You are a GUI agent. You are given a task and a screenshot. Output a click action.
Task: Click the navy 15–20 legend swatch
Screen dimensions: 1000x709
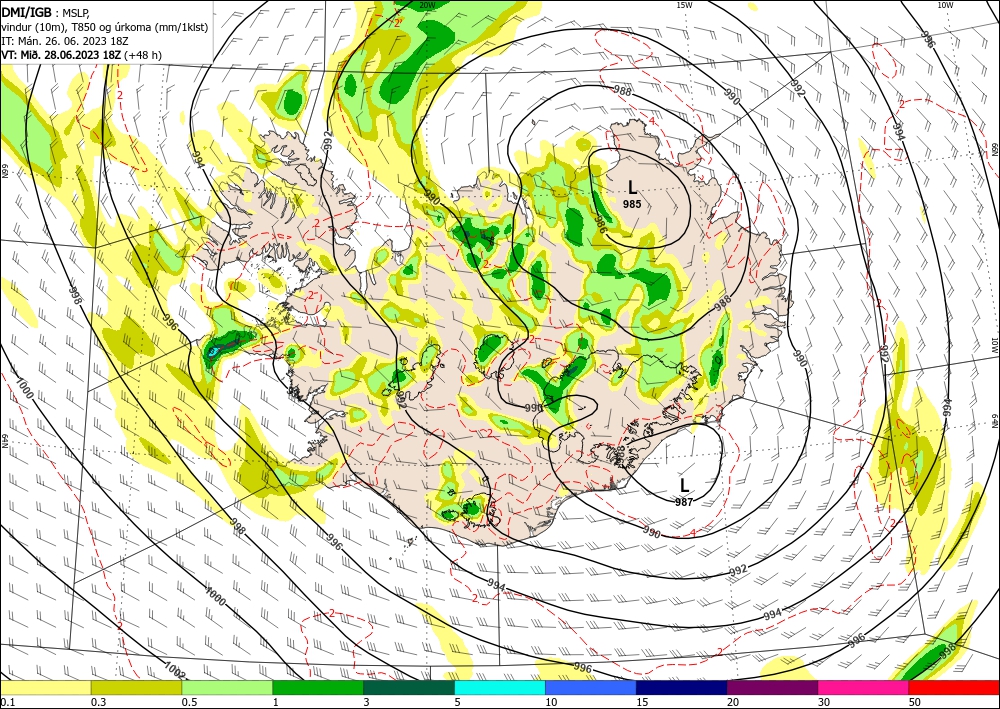tap(681, 687)
